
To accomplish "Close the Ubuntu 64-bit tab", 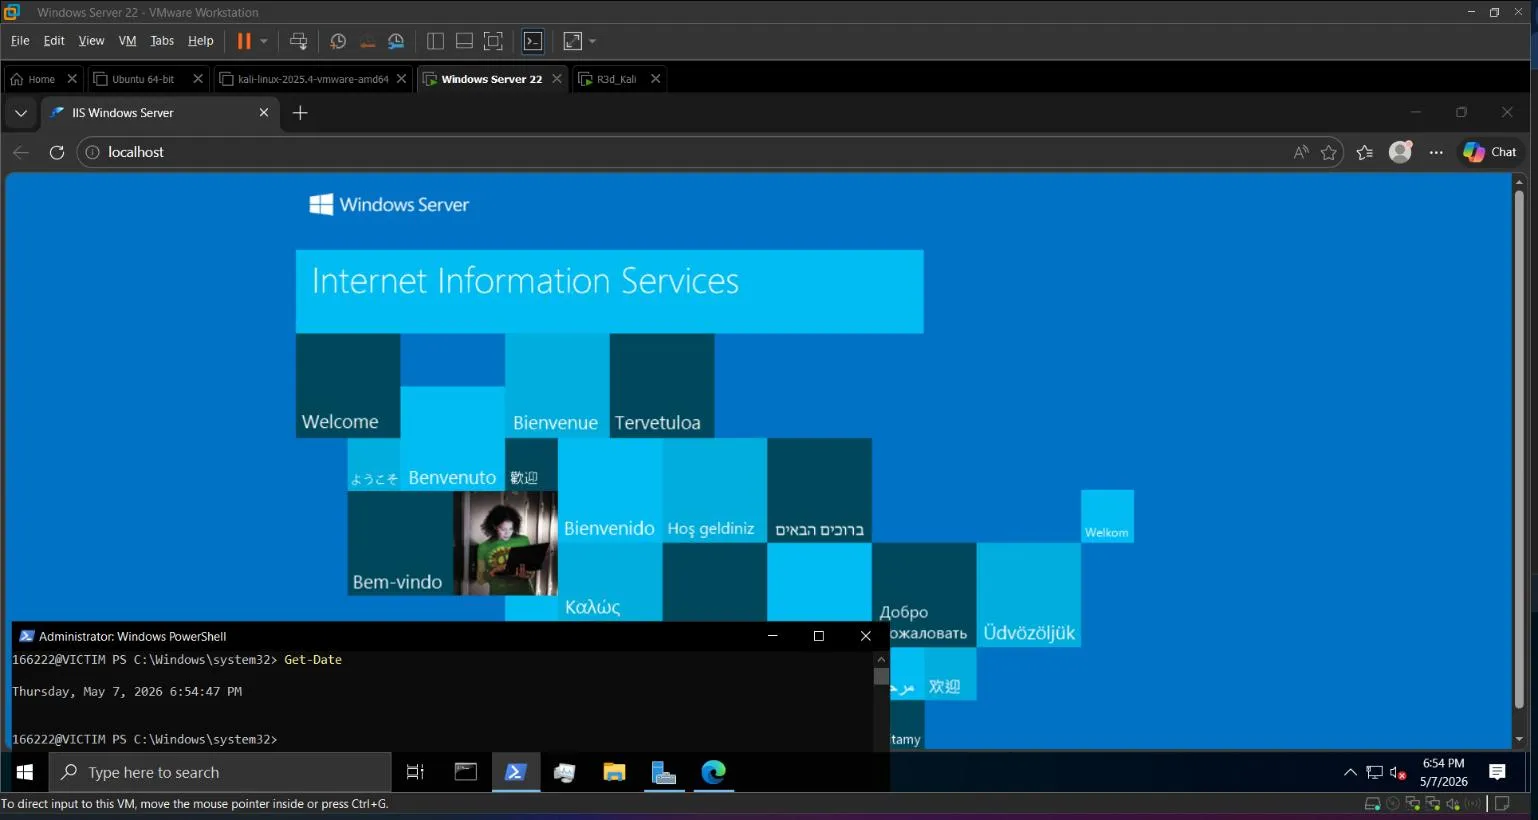I will pos(198,79).
